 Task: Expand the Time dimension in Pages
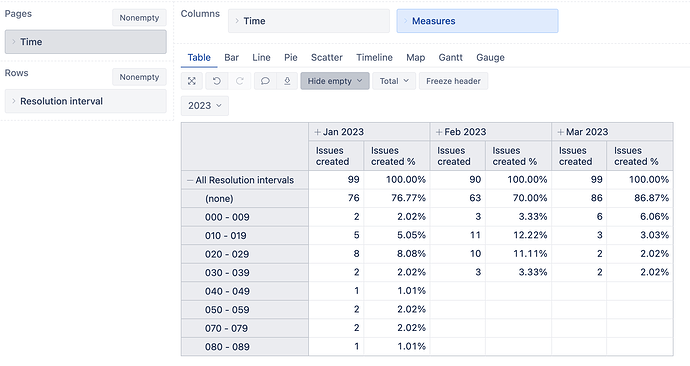coord(14,42)
